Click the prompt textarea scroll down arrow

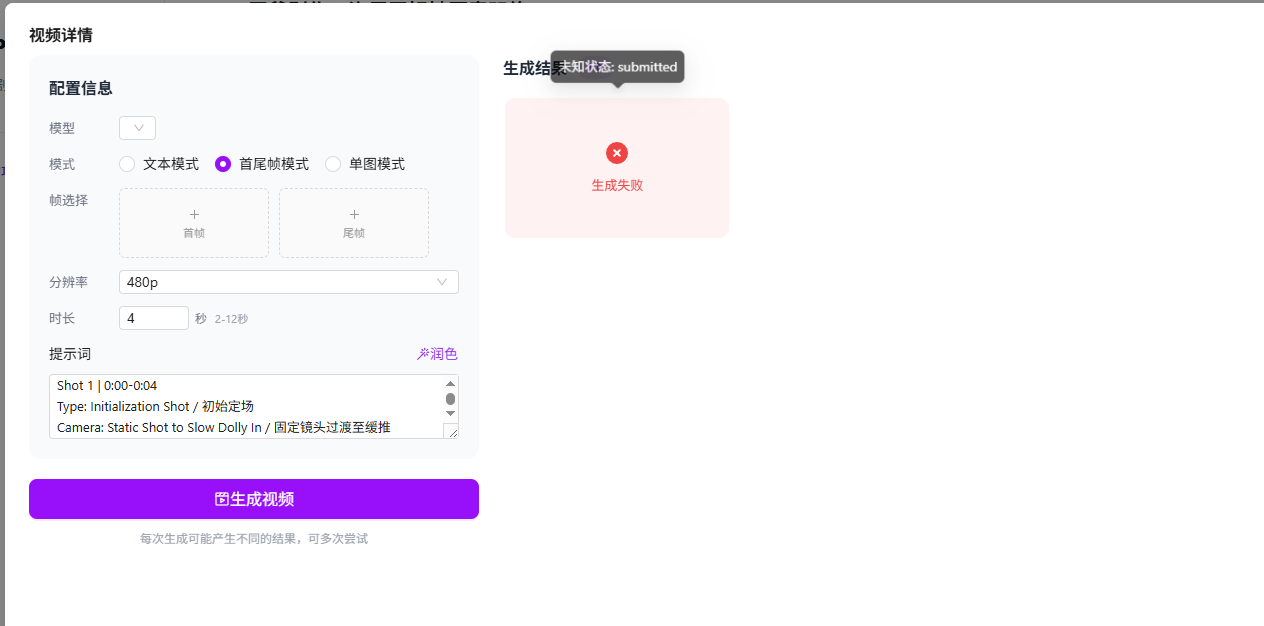click(x=450, y=413)
